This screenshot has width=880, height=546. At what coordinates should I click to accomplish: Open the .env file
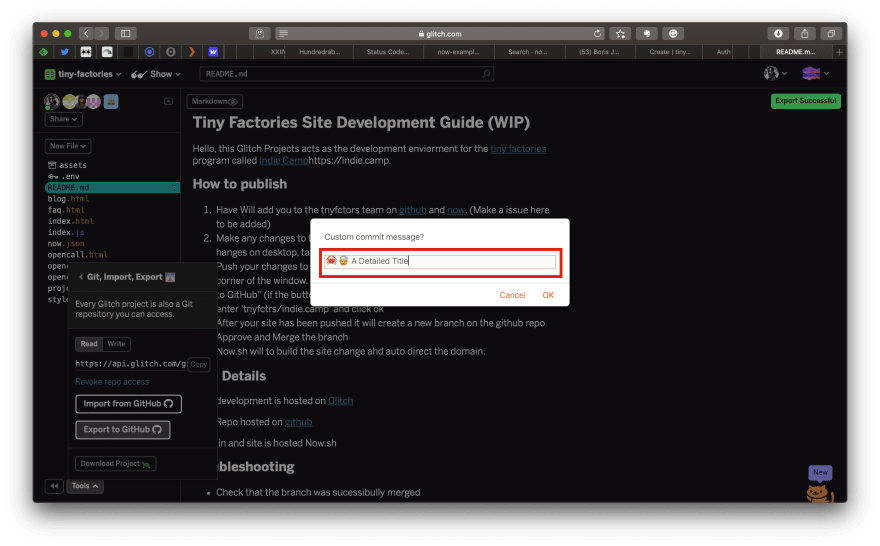[x=64, y=176]
